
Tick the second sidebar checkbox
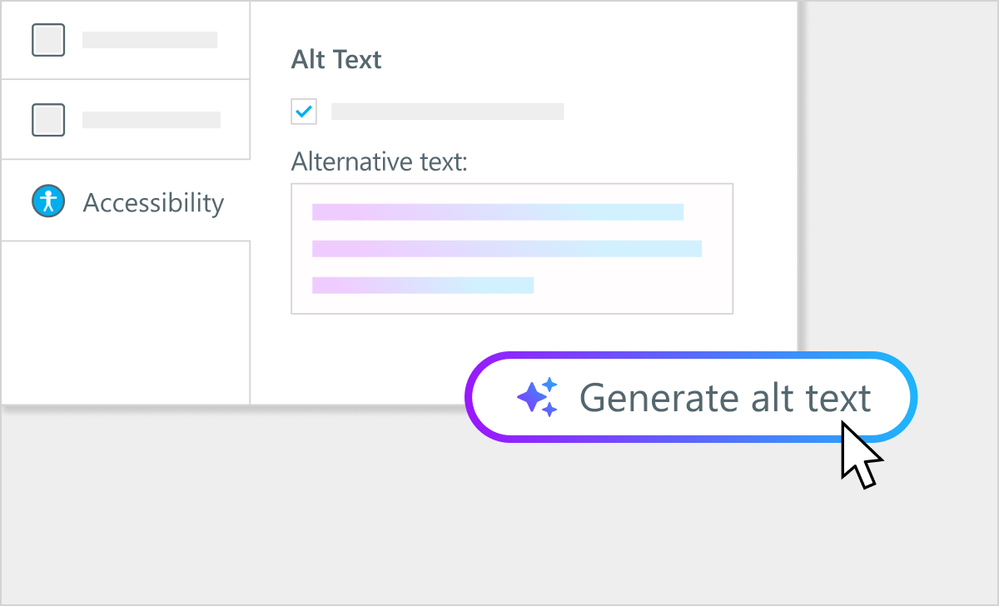click(x=49, y=120)
